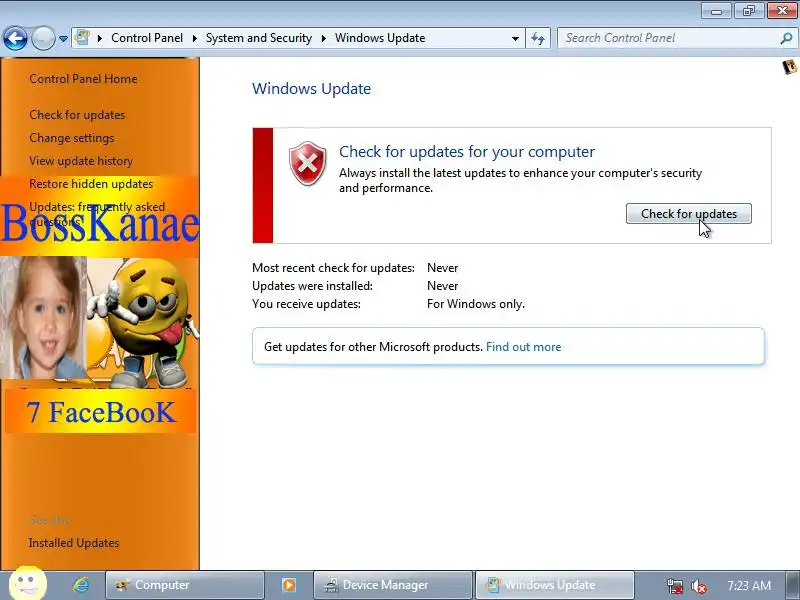Click the search magnifier icon

tap(787, 38)
